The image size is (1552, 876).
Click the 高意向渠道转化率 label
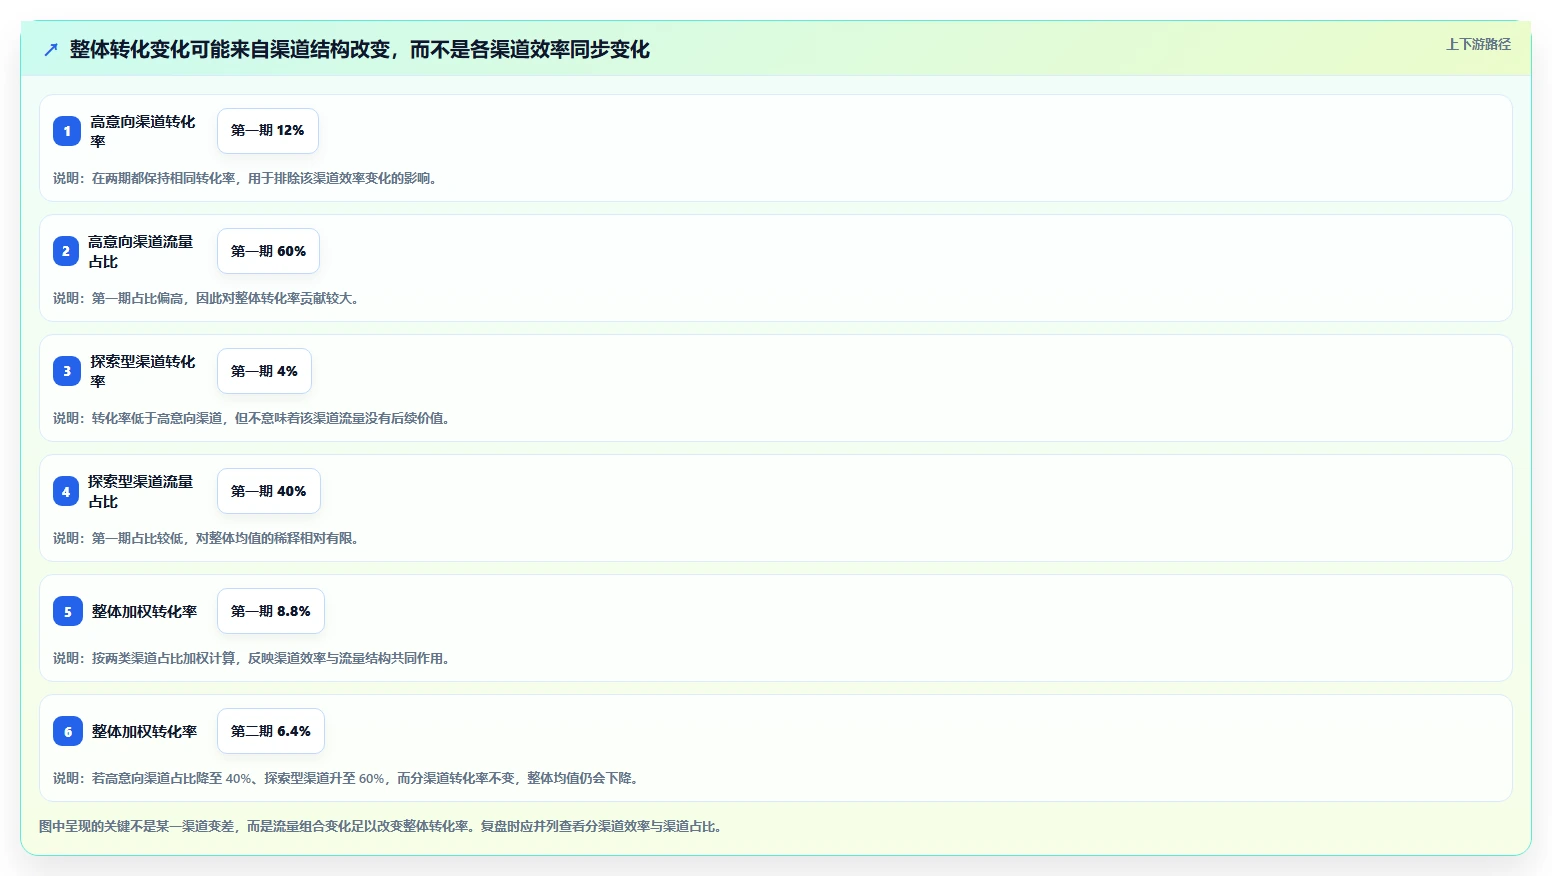pos(143,131)
